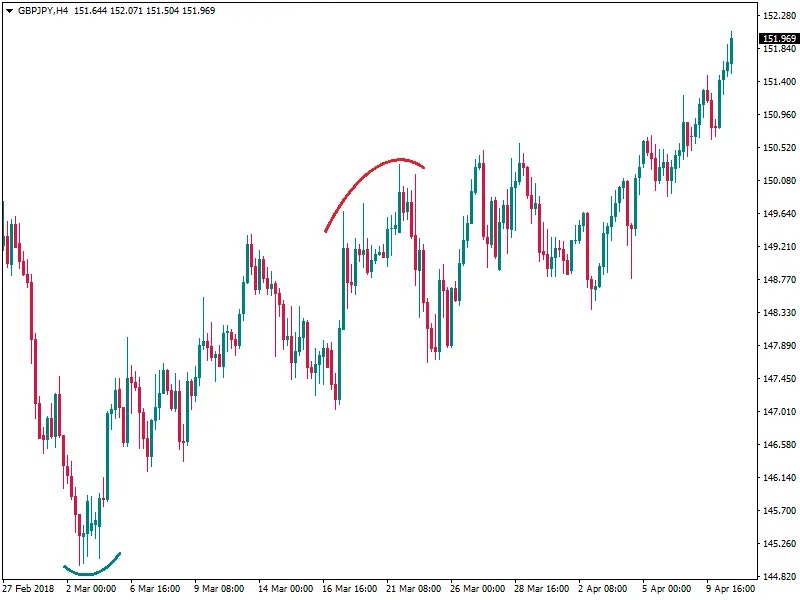800x600 pixels.
Task: Select the 144.820 price axis label
Action: point(779,577)
